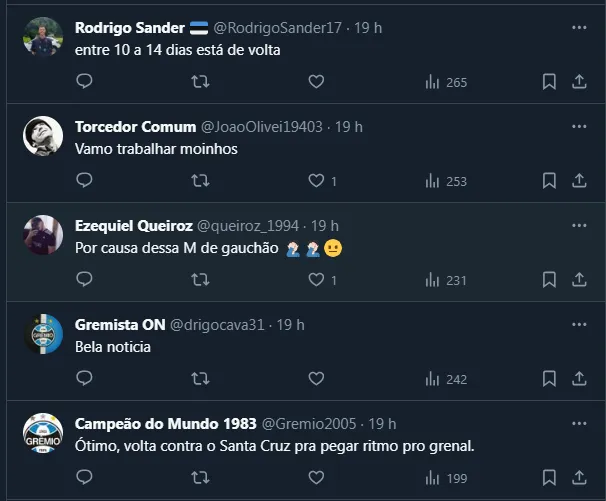The image size is (606, 501).
Task: Open more options for Ezequiel Queiroz's tweet
Action: click(x=579, y=226)
